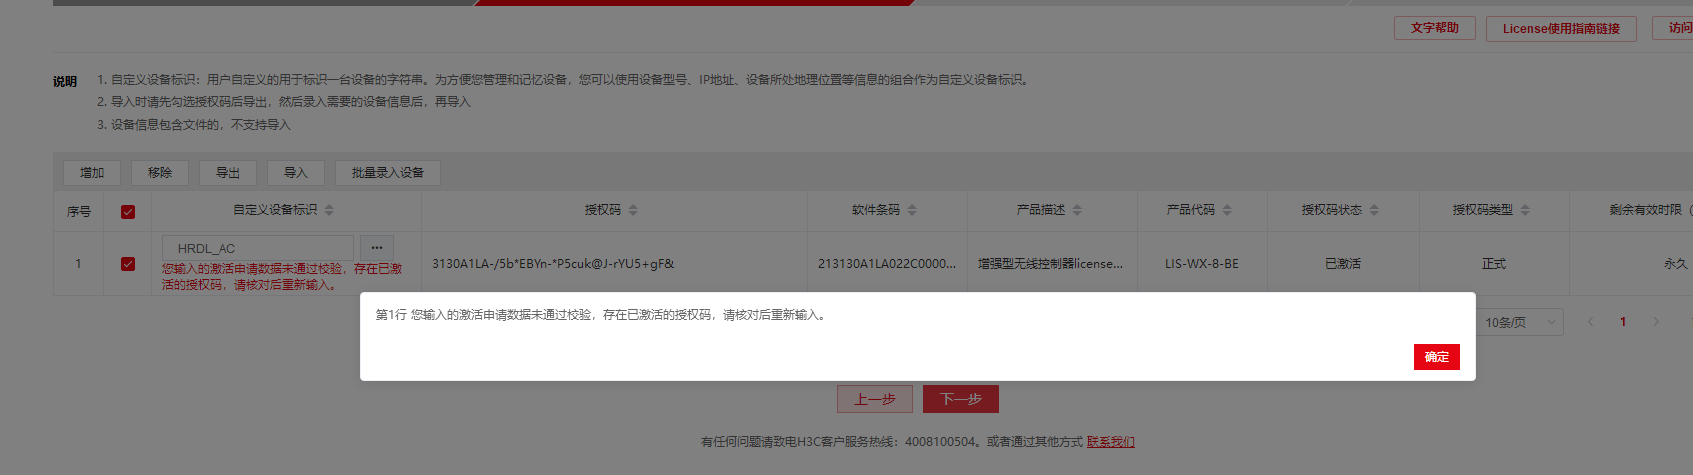Toggle the select-all header checkbox

pos(128,212)
